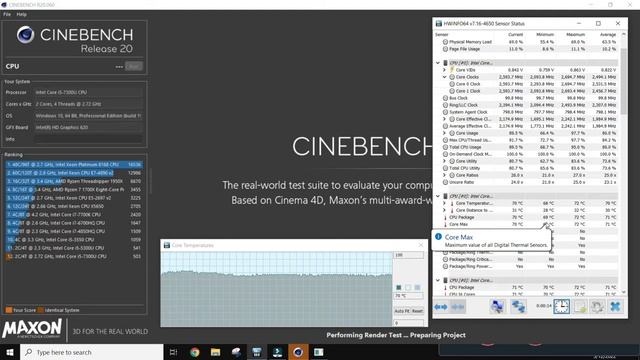Screen dimensions: 640x360
Task: Collapse the first CPU [#0] Intel Core sensor group
Action: click(438, 63)
